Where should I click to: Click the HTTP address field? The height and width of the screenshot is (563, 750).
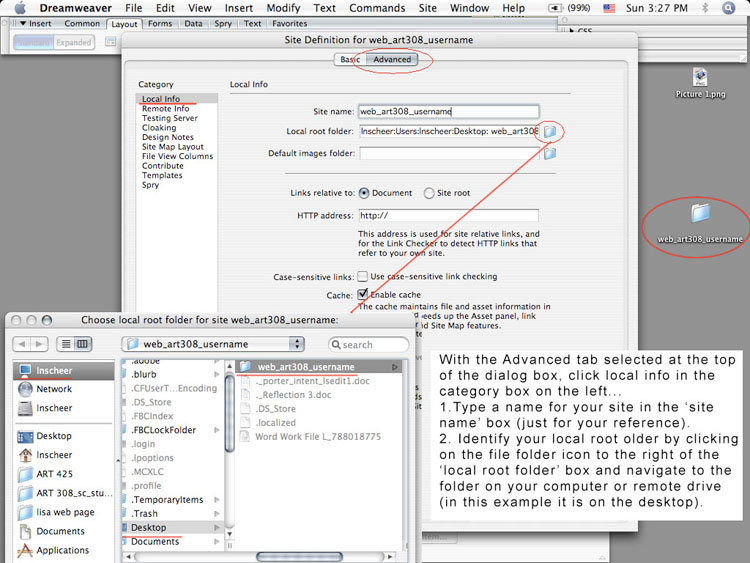pyautogui.click(x=449, y=216)
